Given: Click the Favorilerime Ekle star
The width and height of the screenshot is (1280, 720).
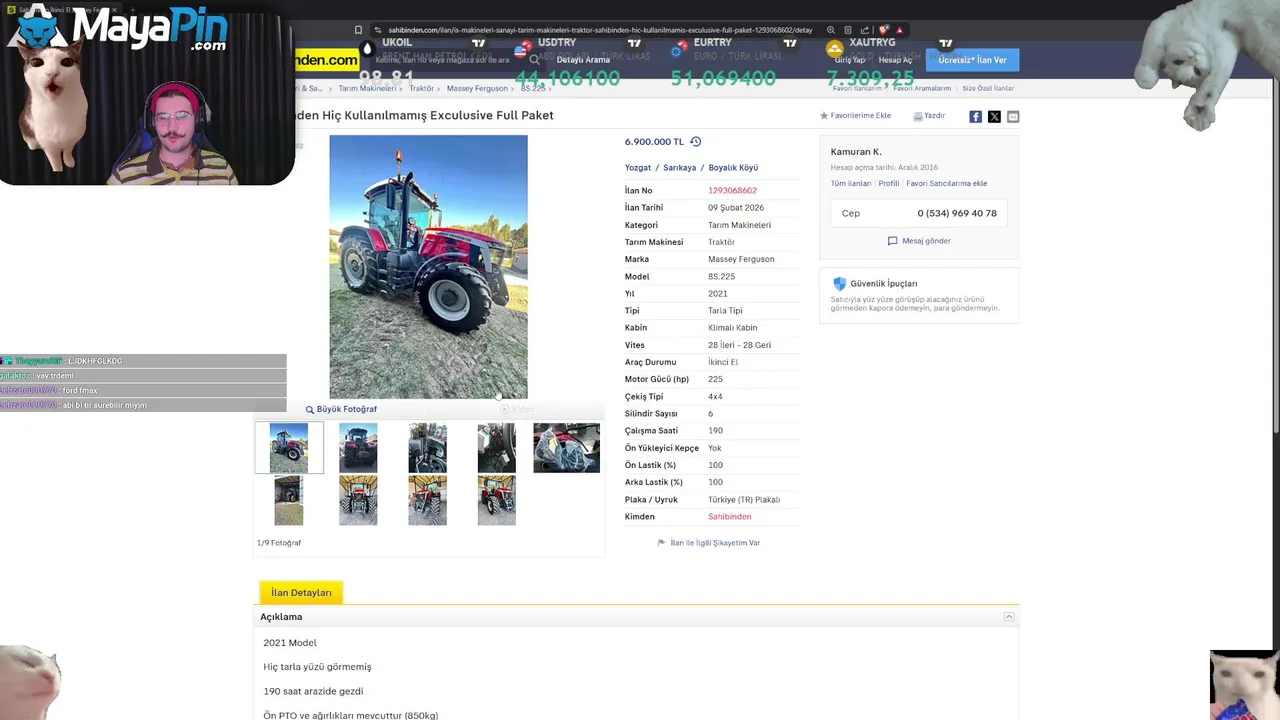Looking at the screenshot, I should tap(824, 116).
